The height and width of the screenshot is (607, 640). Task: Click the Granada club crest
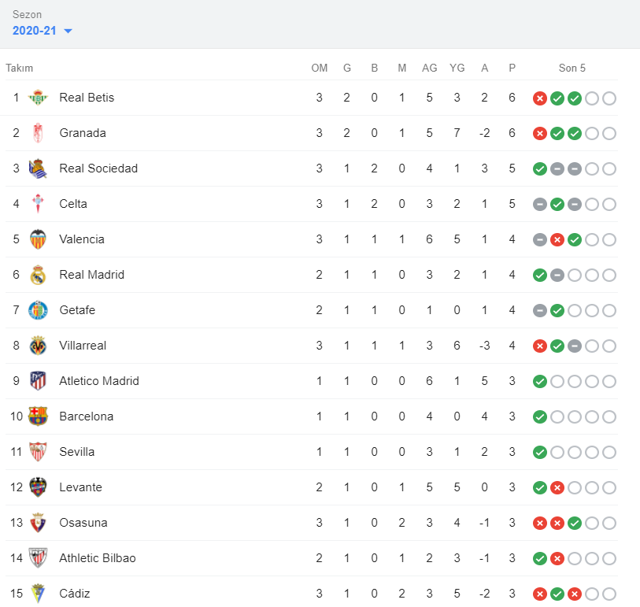point(38,133)
